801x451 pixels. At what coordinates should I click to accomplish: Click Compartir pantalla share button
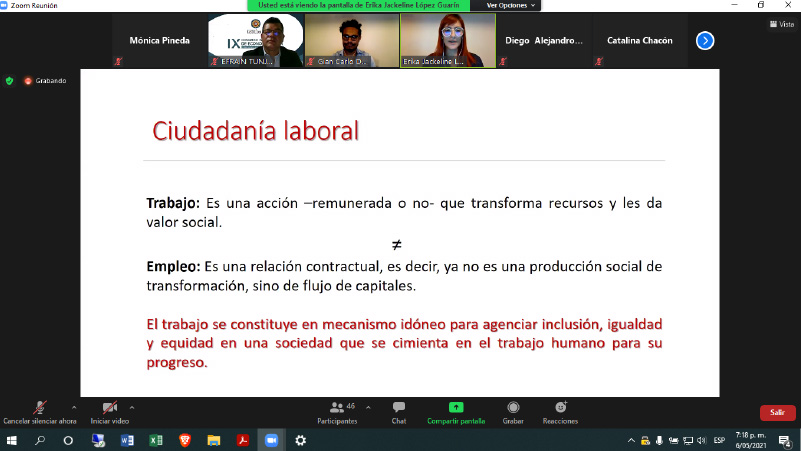pyautogui.click(x=456, y=413)
